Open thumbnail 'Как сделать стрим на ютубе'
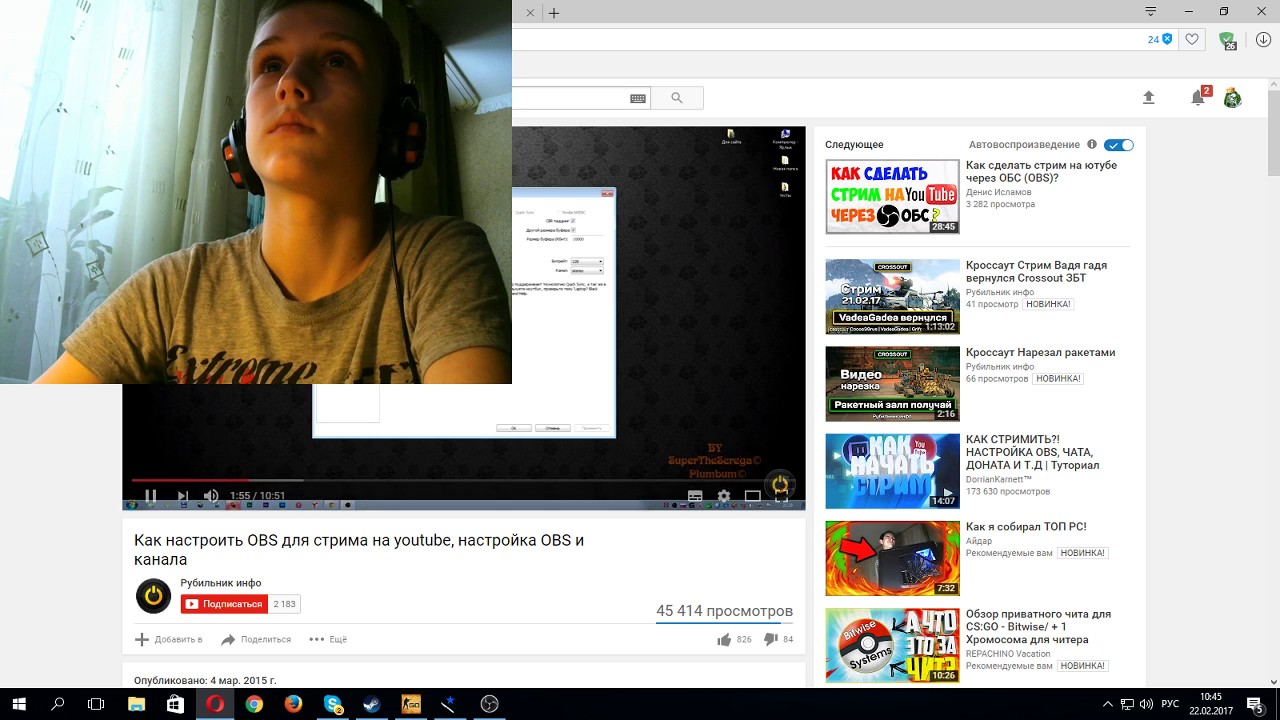Viewport: 1280px width, 720px height. 892,197
